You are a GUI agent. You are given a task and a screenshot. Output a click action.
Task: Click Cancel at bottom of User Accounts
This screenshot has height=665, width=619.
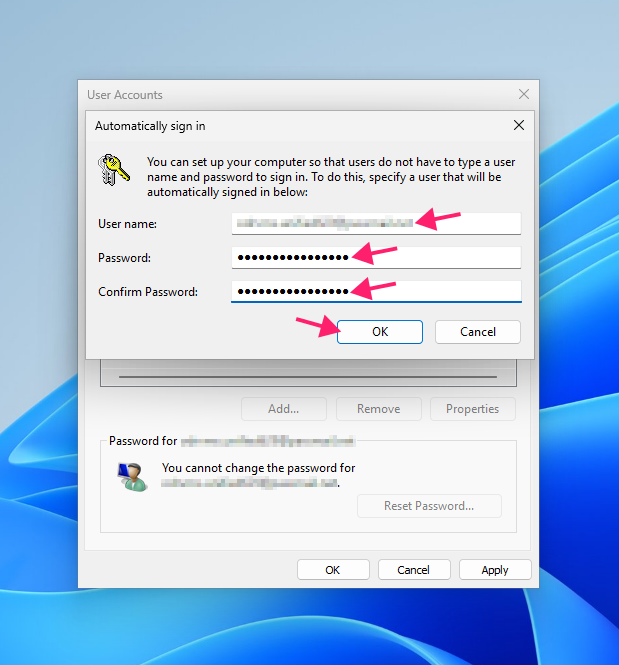414,570
